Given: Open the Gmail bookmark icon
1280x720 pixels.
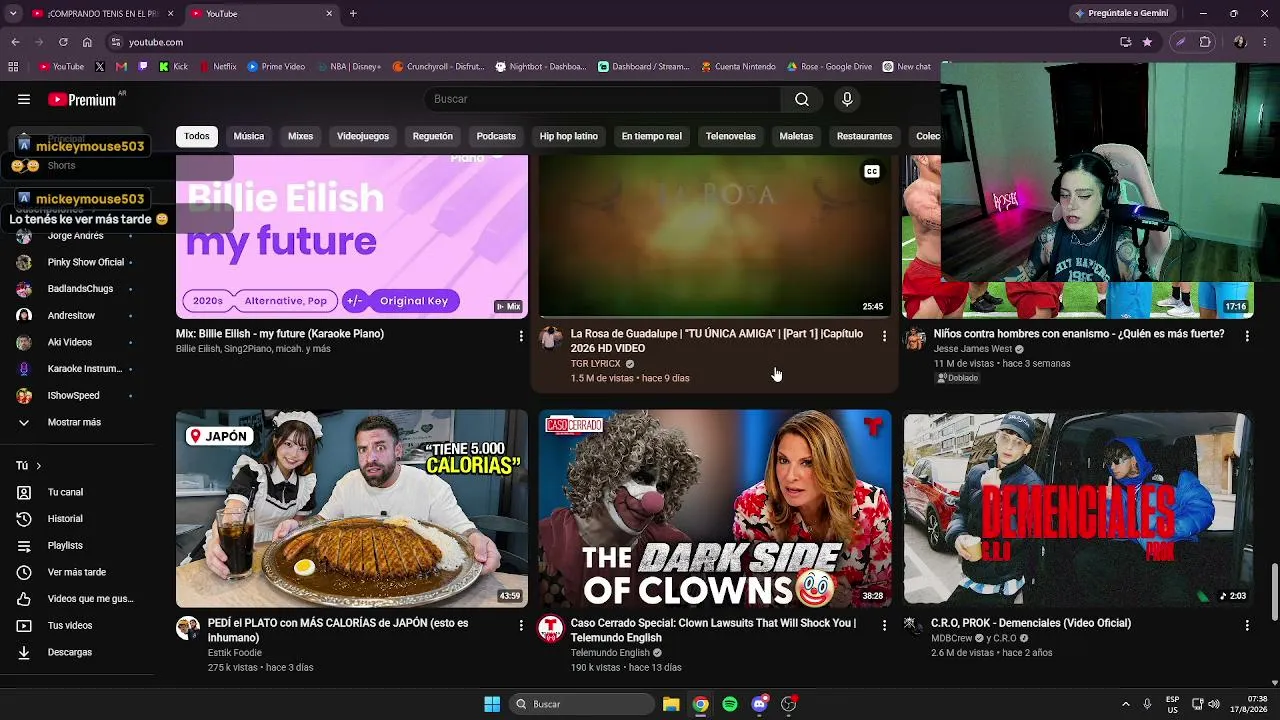Looking at the screenshot, I should [121, 67].
